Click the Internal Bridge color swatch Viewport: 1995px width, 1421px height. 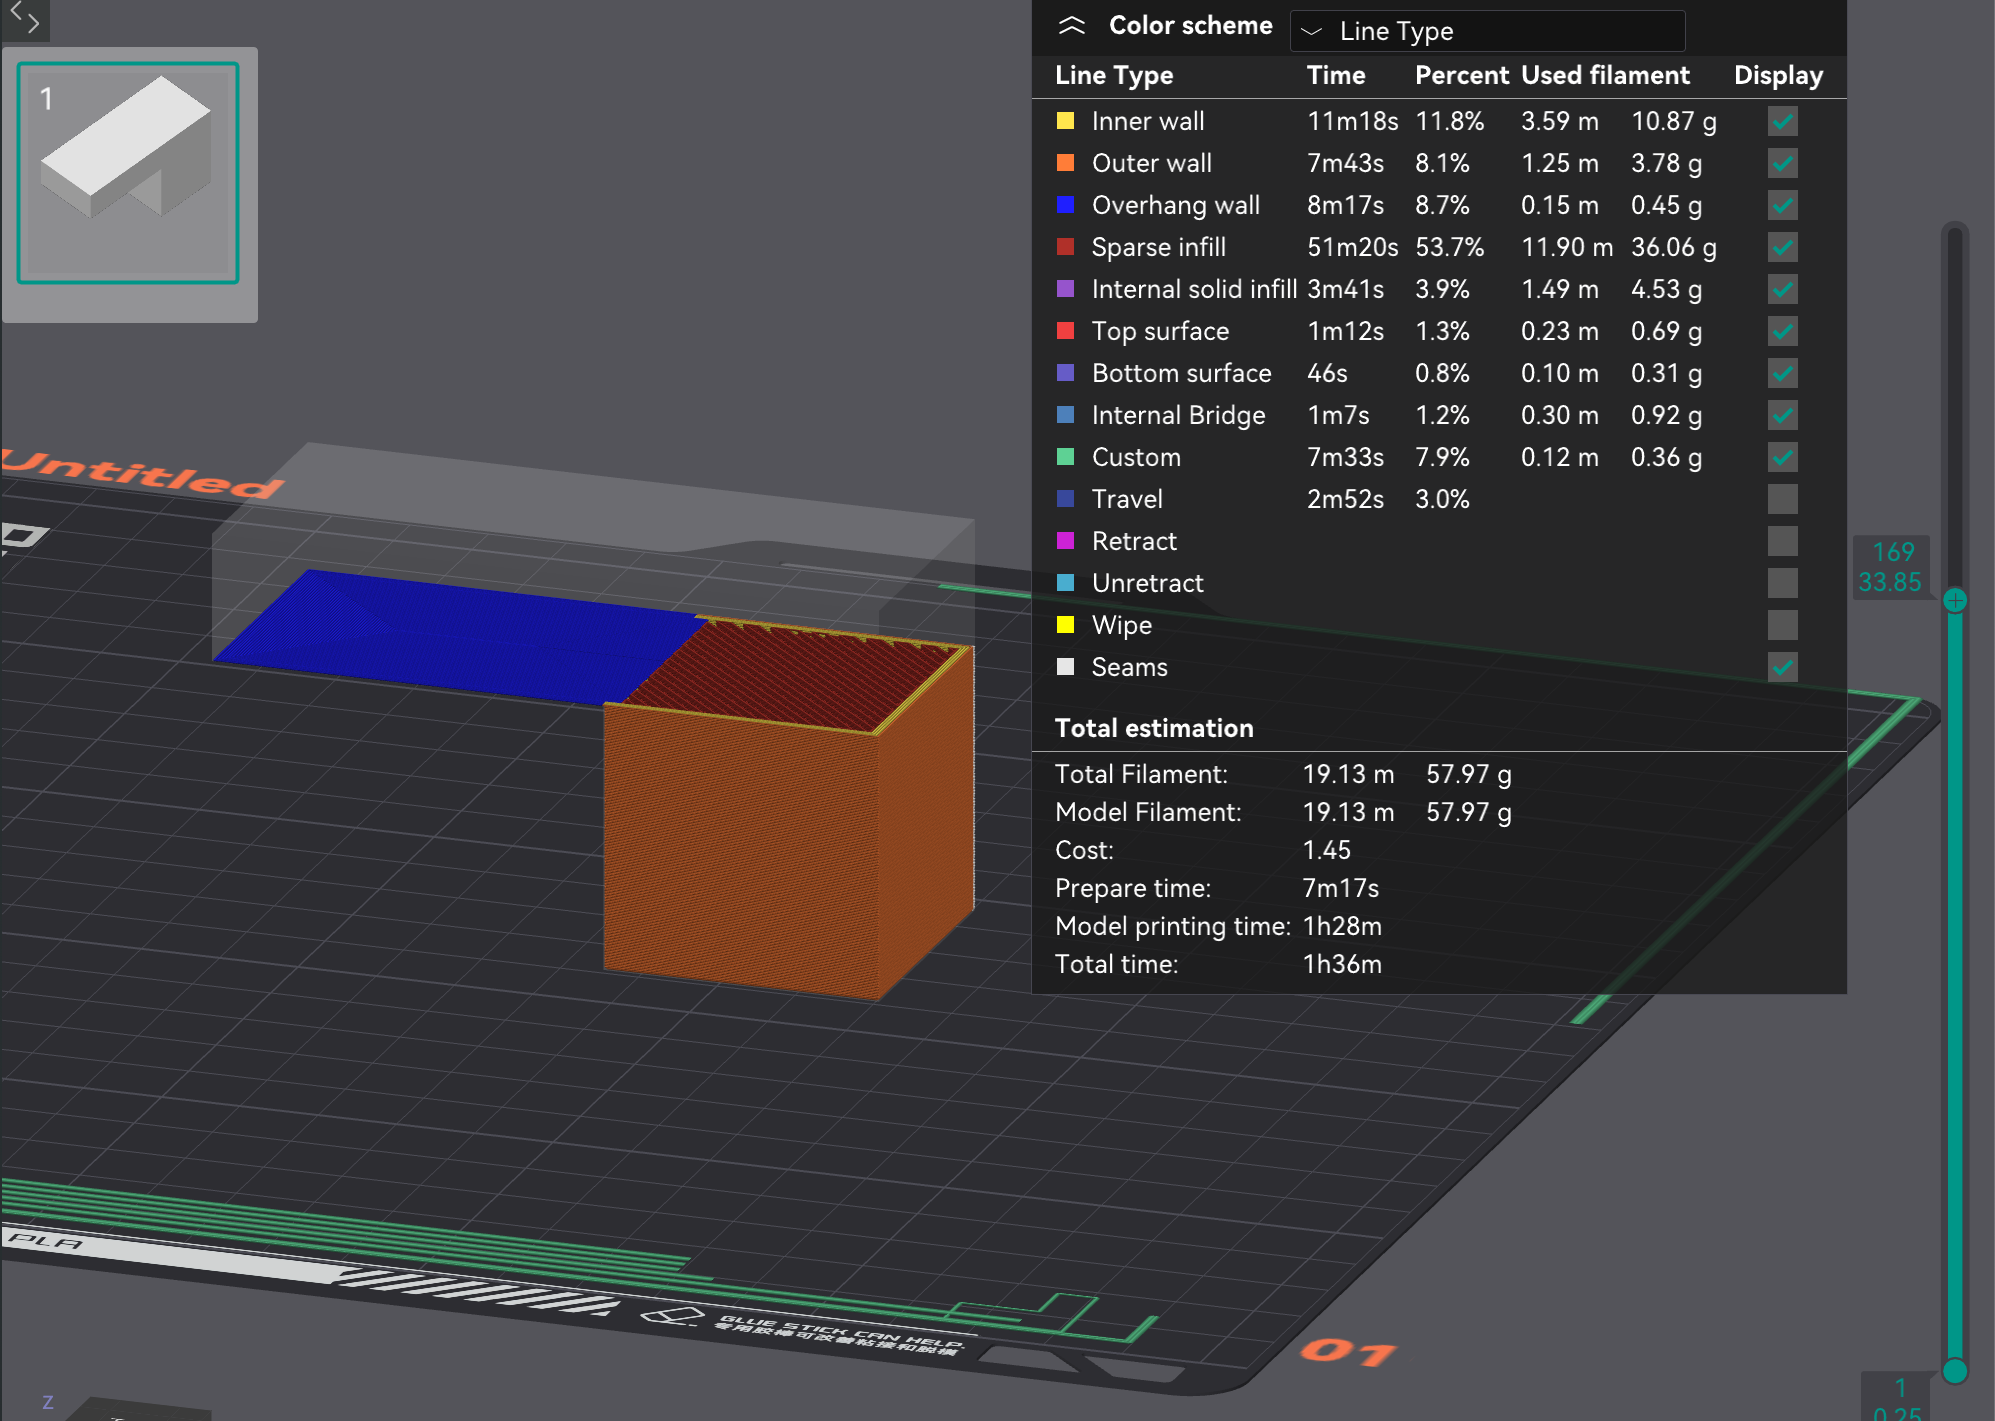(x=1065, y=415)
